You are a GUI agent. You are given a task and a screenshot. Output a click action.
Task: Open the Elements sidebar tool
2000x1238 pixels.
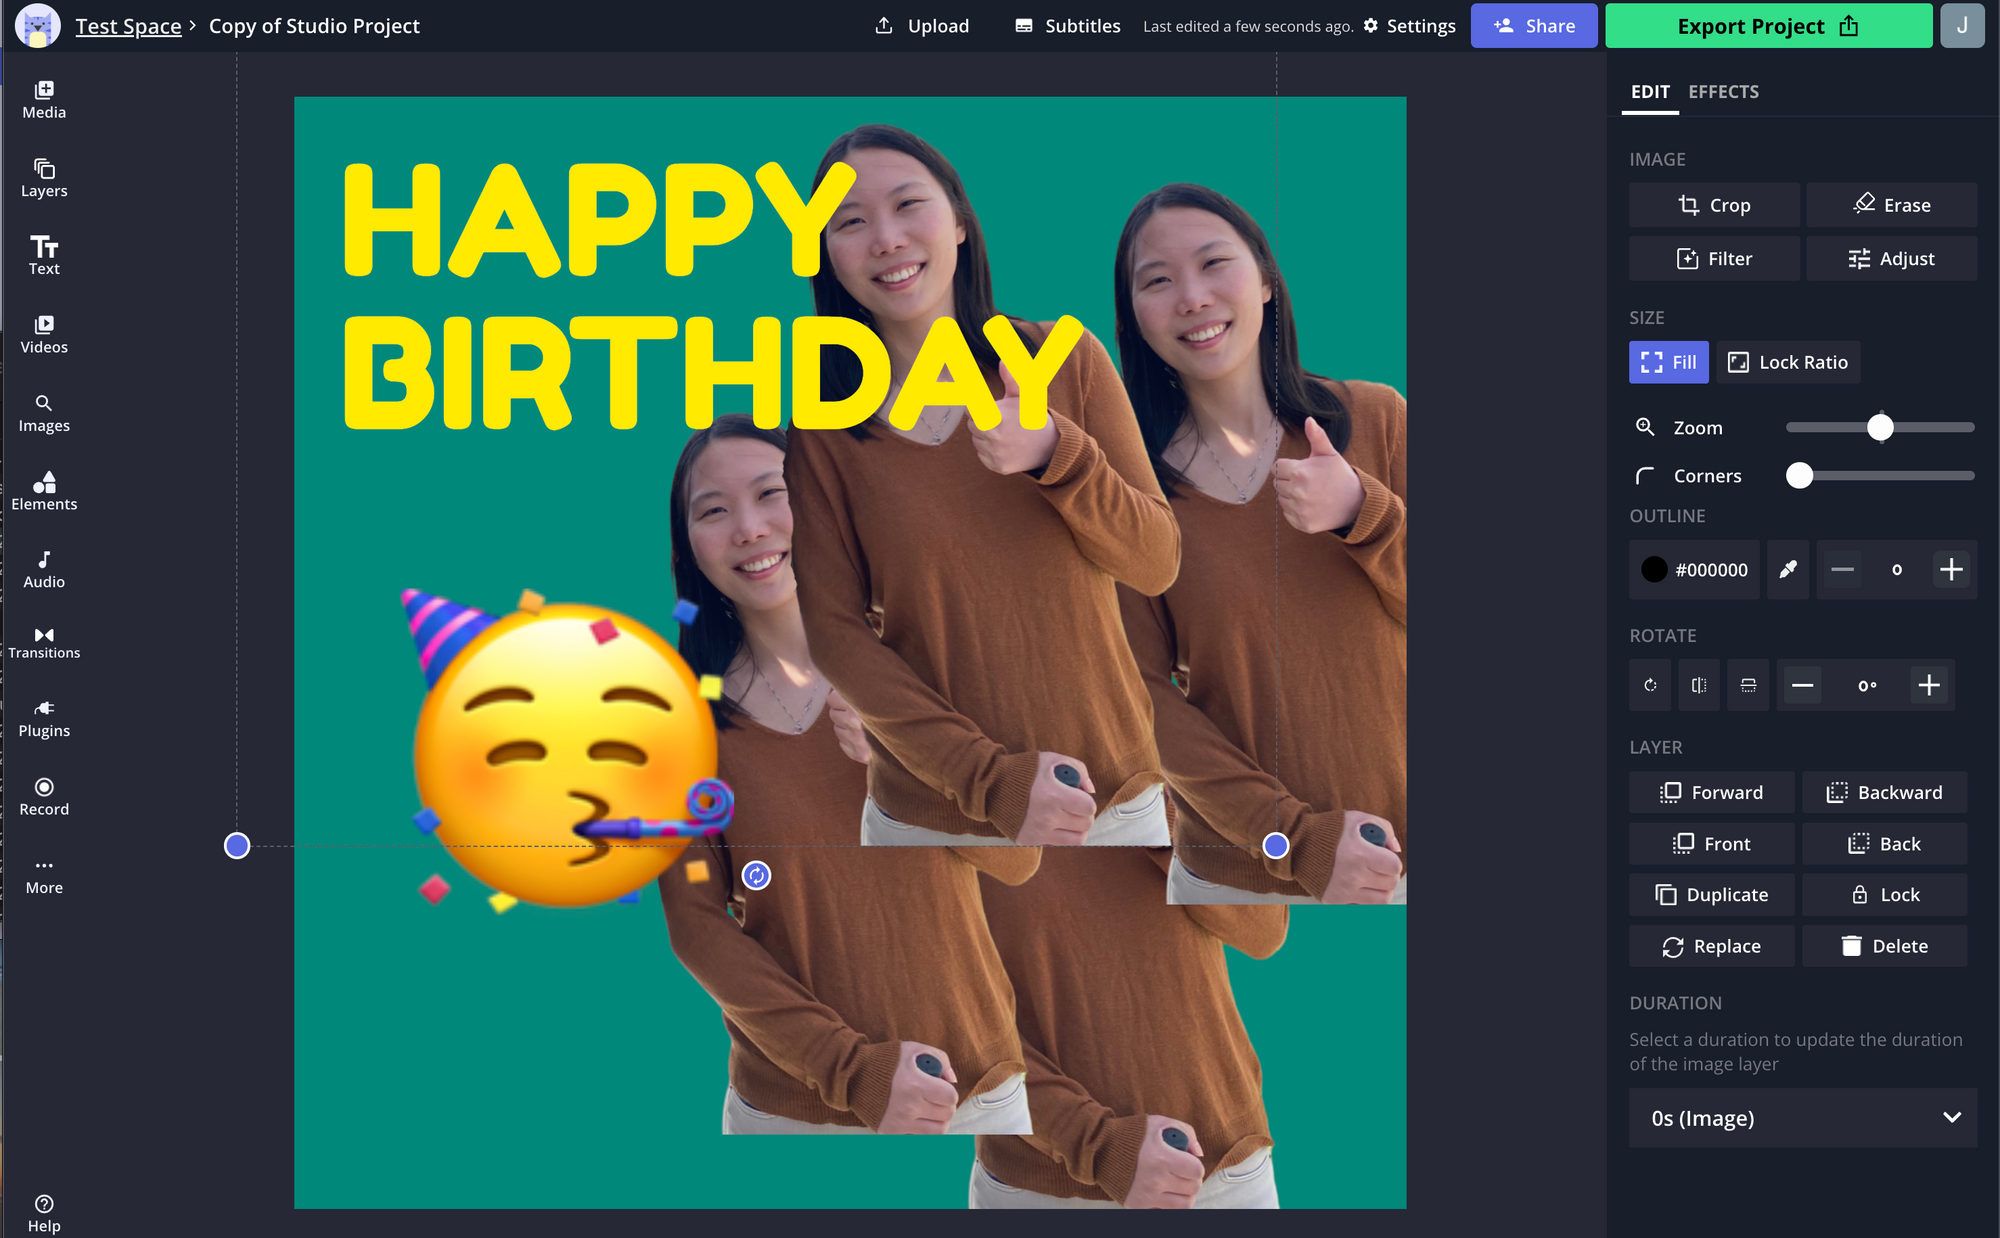tap(44, 491)
